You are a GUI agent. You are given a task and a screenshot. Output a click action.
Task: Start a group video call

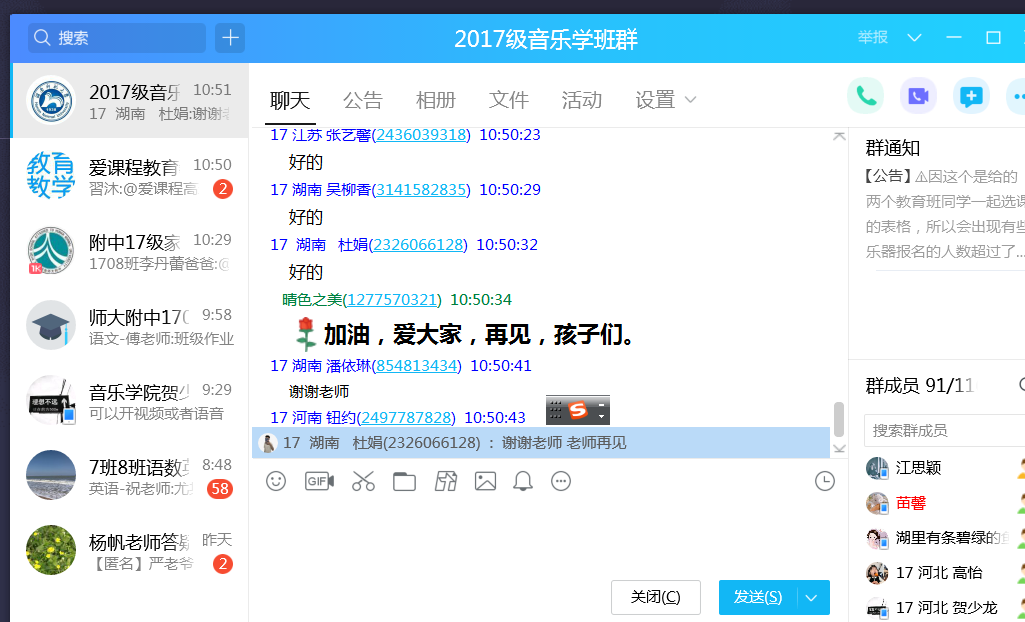click(x=918, y=96)
